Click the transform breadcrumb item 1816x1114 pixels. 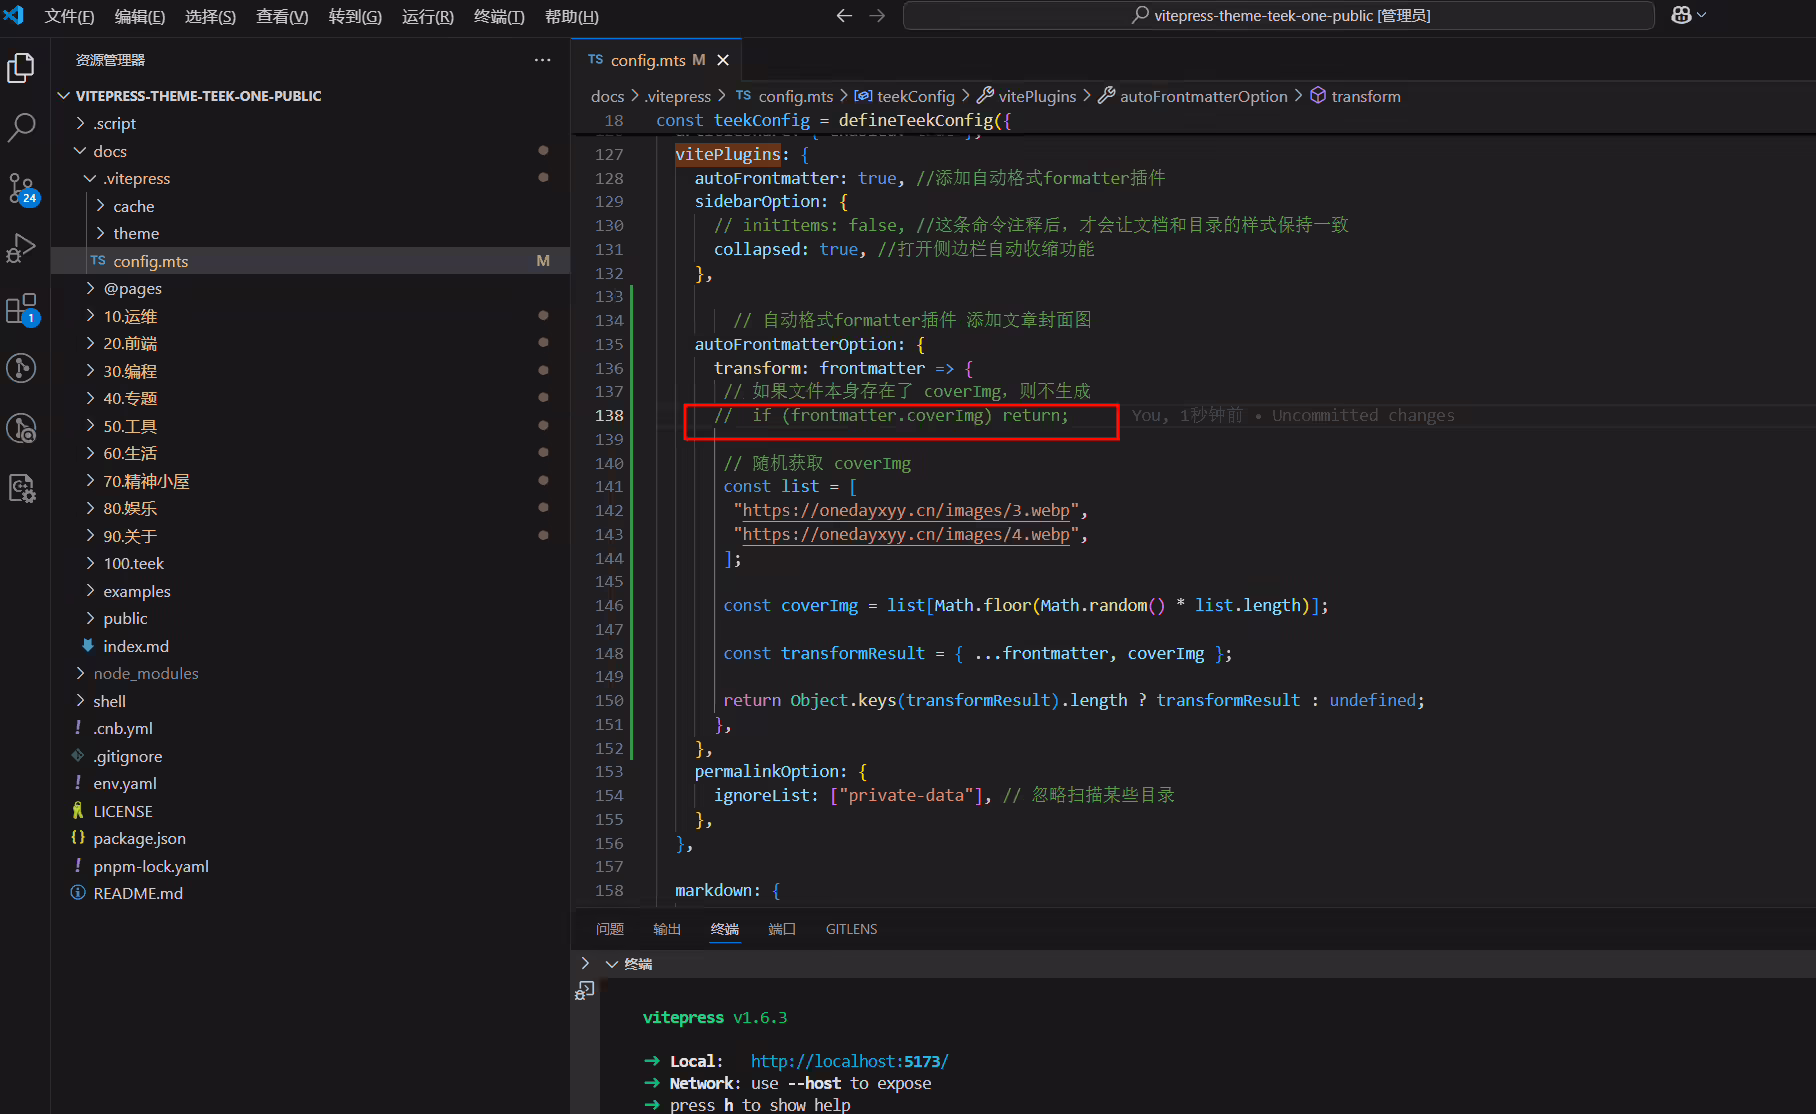pos(1355,96)
